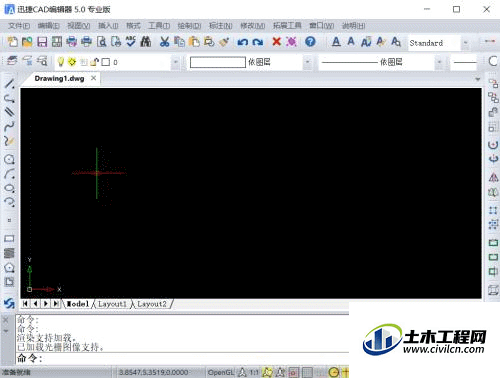Go to first layout tab arrow
The width and height of the screenshot is (500, 378).
click(x=25, y=304)
